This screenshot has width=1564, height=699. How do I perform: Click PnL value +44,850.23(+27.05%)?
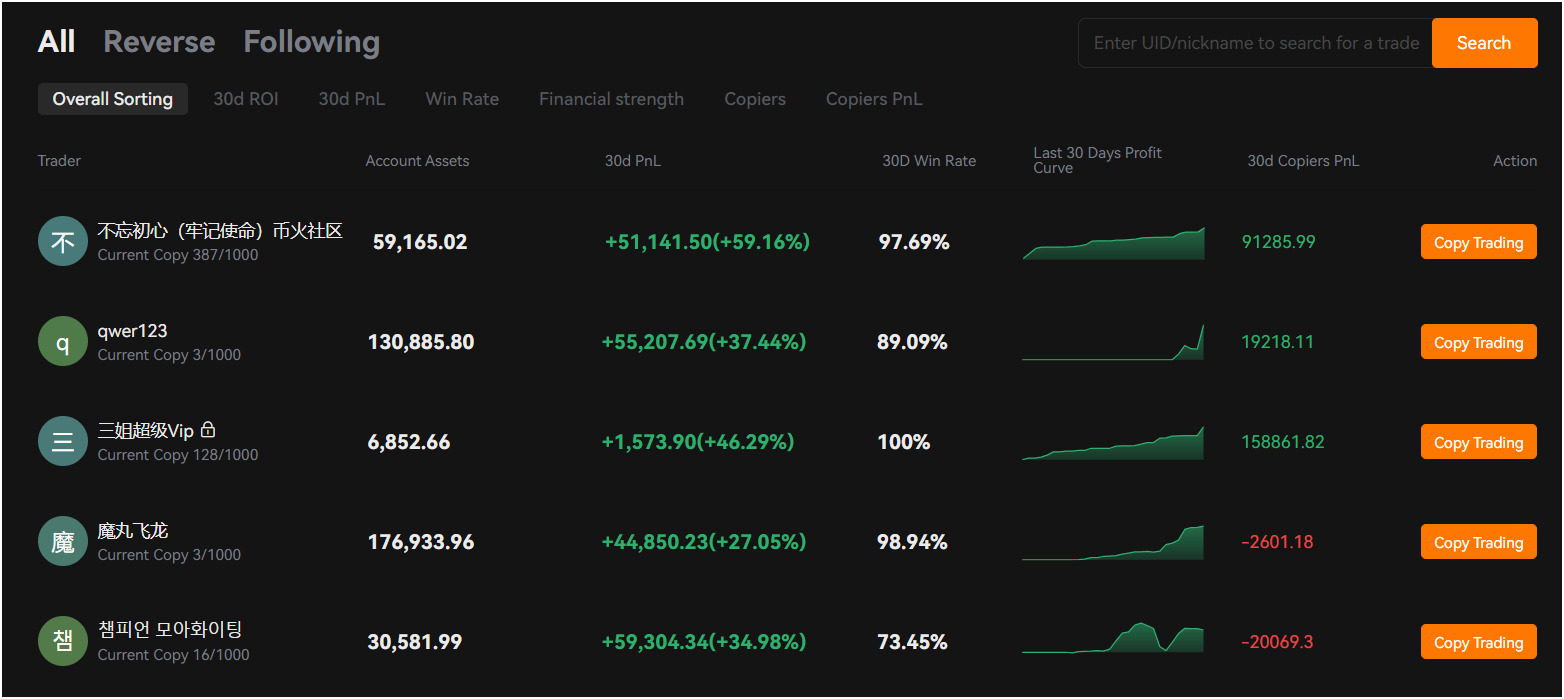[704, 542]
